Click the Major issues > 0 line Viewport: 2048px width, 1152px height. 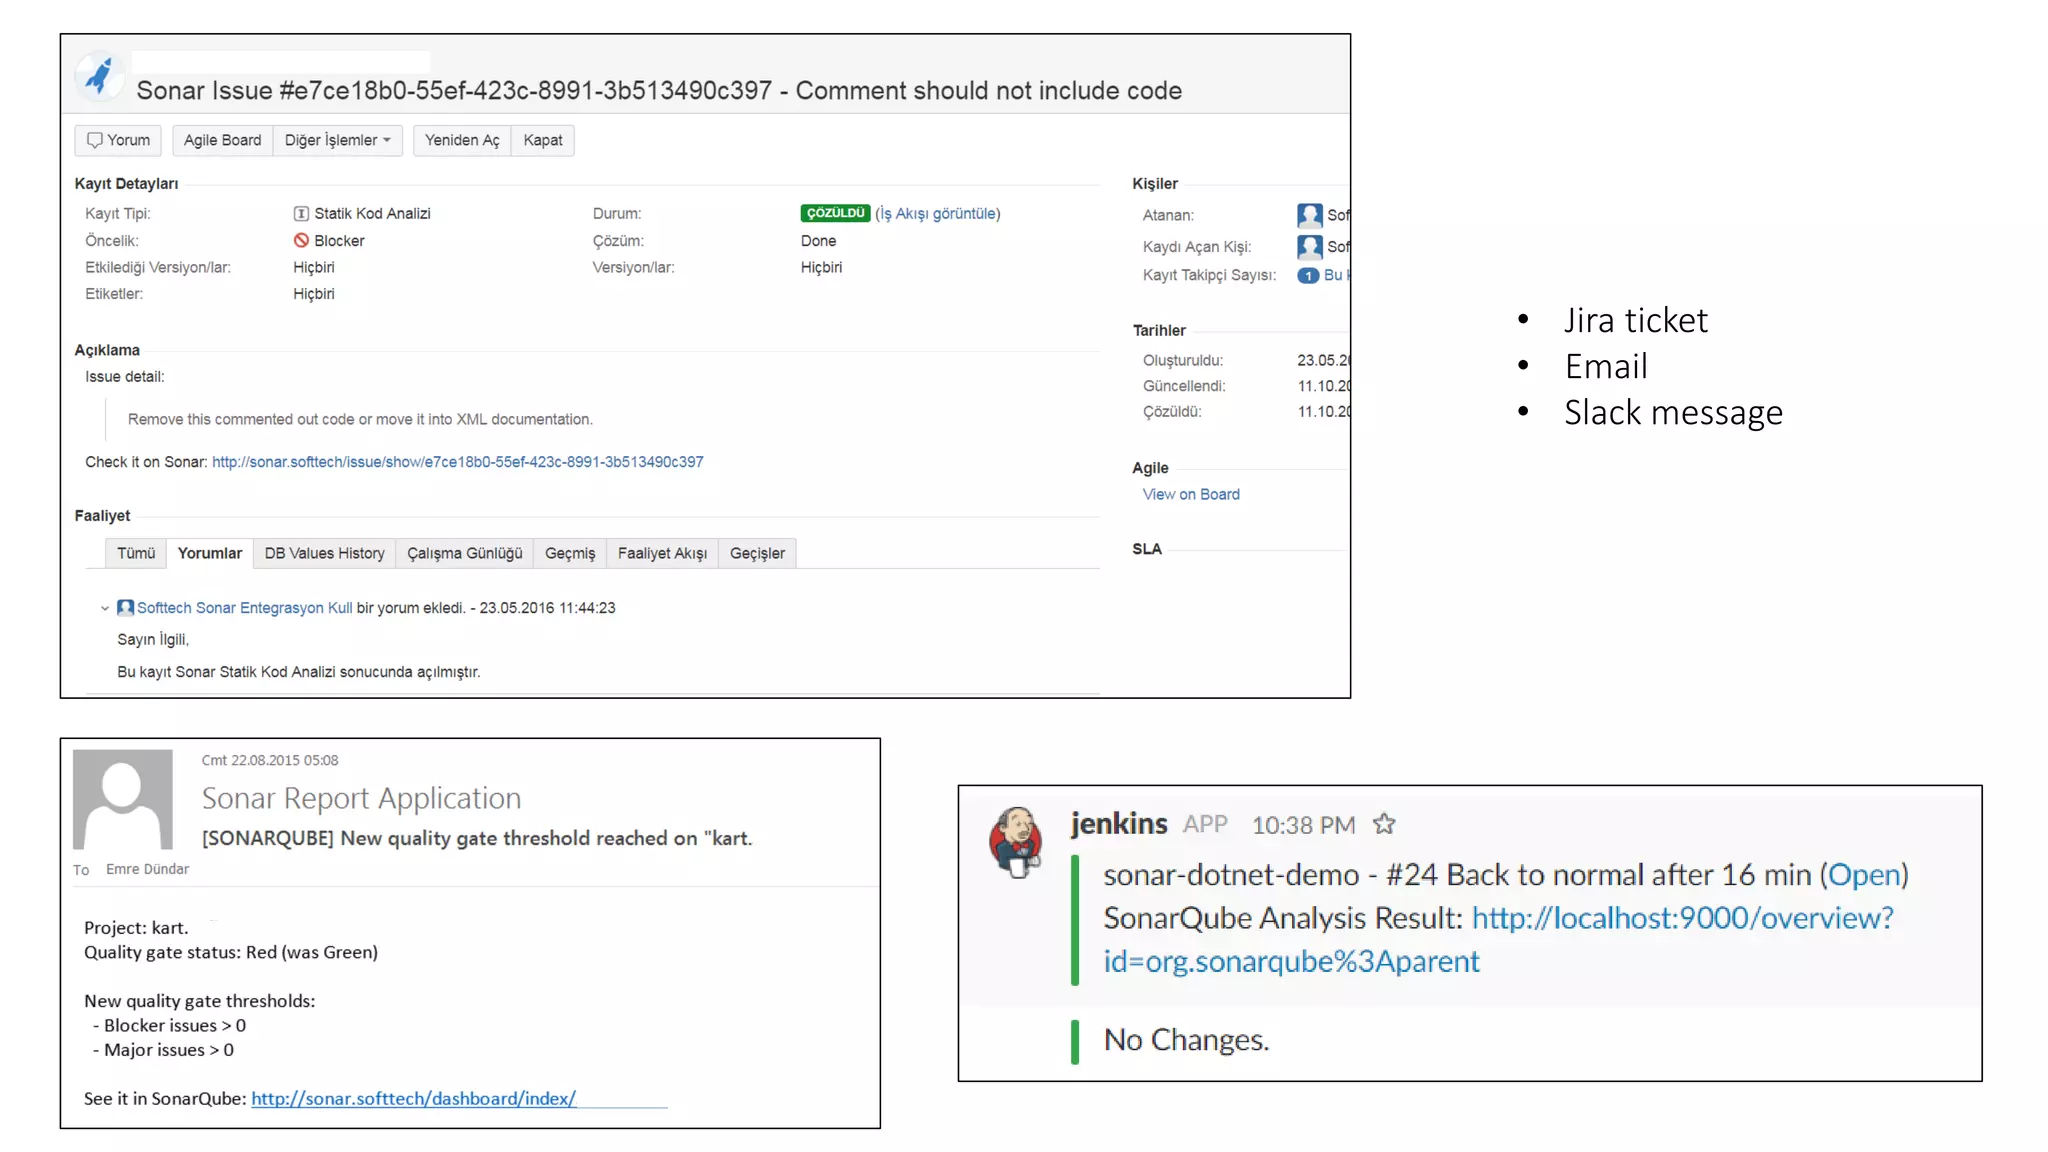point(163,1050)
